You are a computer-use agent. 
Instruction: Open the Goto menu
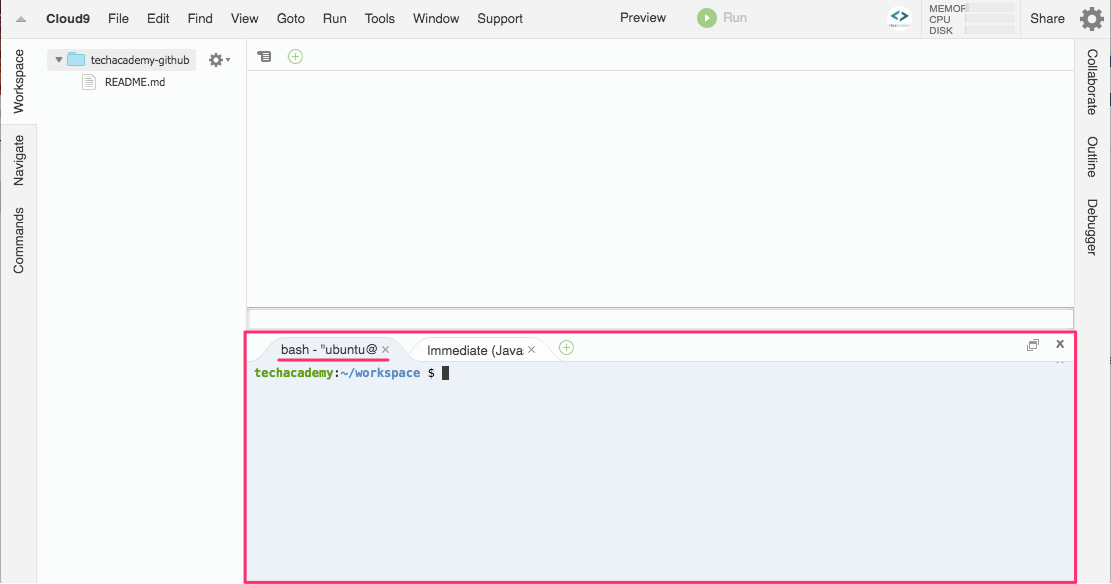pyautogui.click(x=290, y=18)
